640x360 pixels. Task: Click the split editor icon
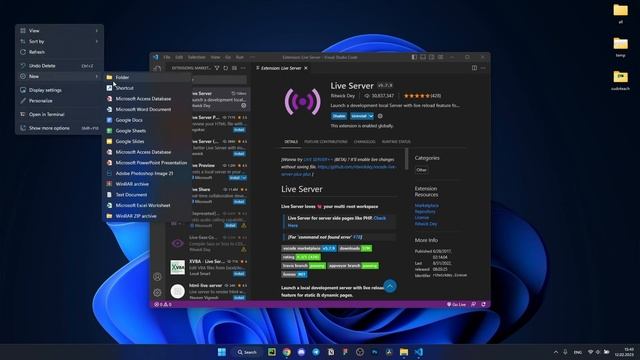[x=474, y=68]
